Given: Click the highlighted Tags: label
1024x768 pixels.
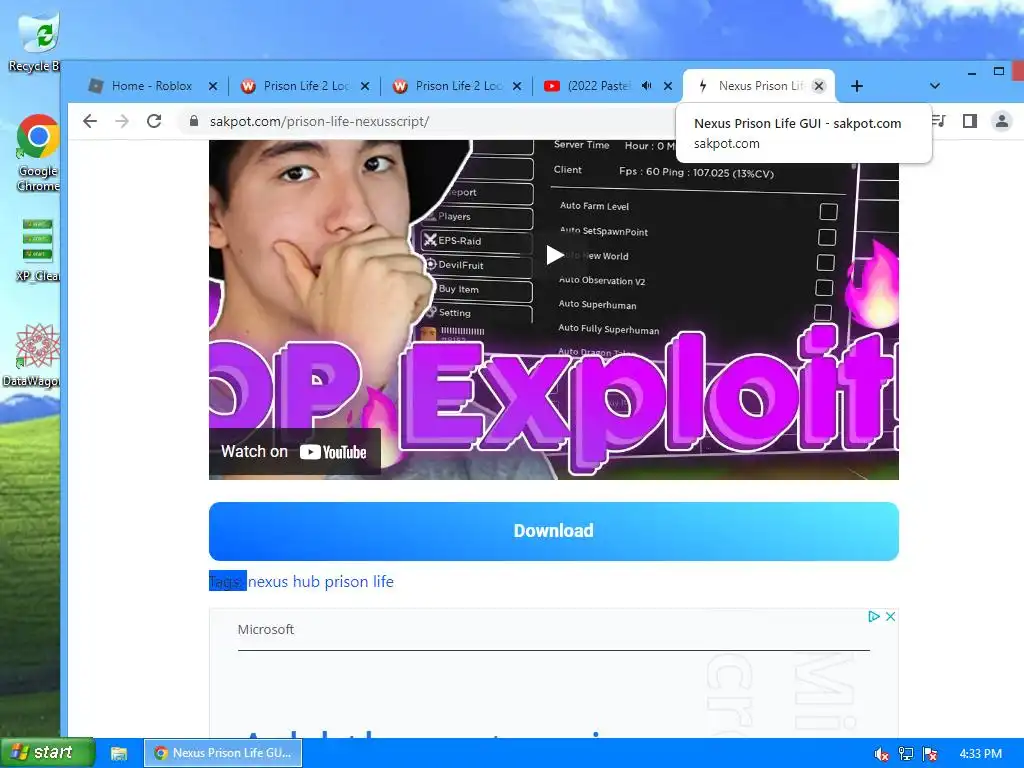Looking at the screenshot, I should click(x=227, y=581).
